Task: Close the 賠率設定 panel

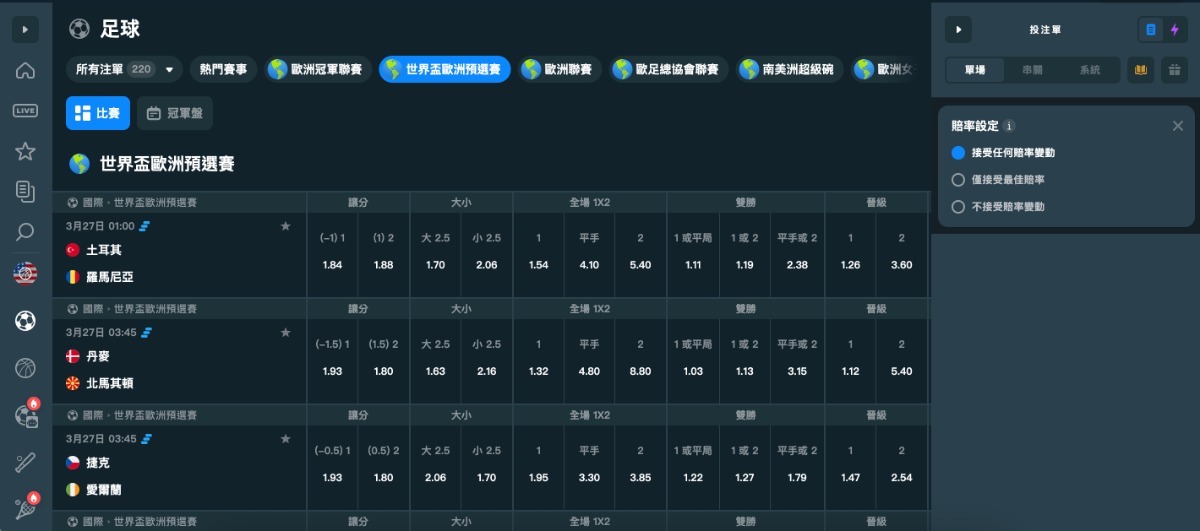Action: coord(1177,126)
